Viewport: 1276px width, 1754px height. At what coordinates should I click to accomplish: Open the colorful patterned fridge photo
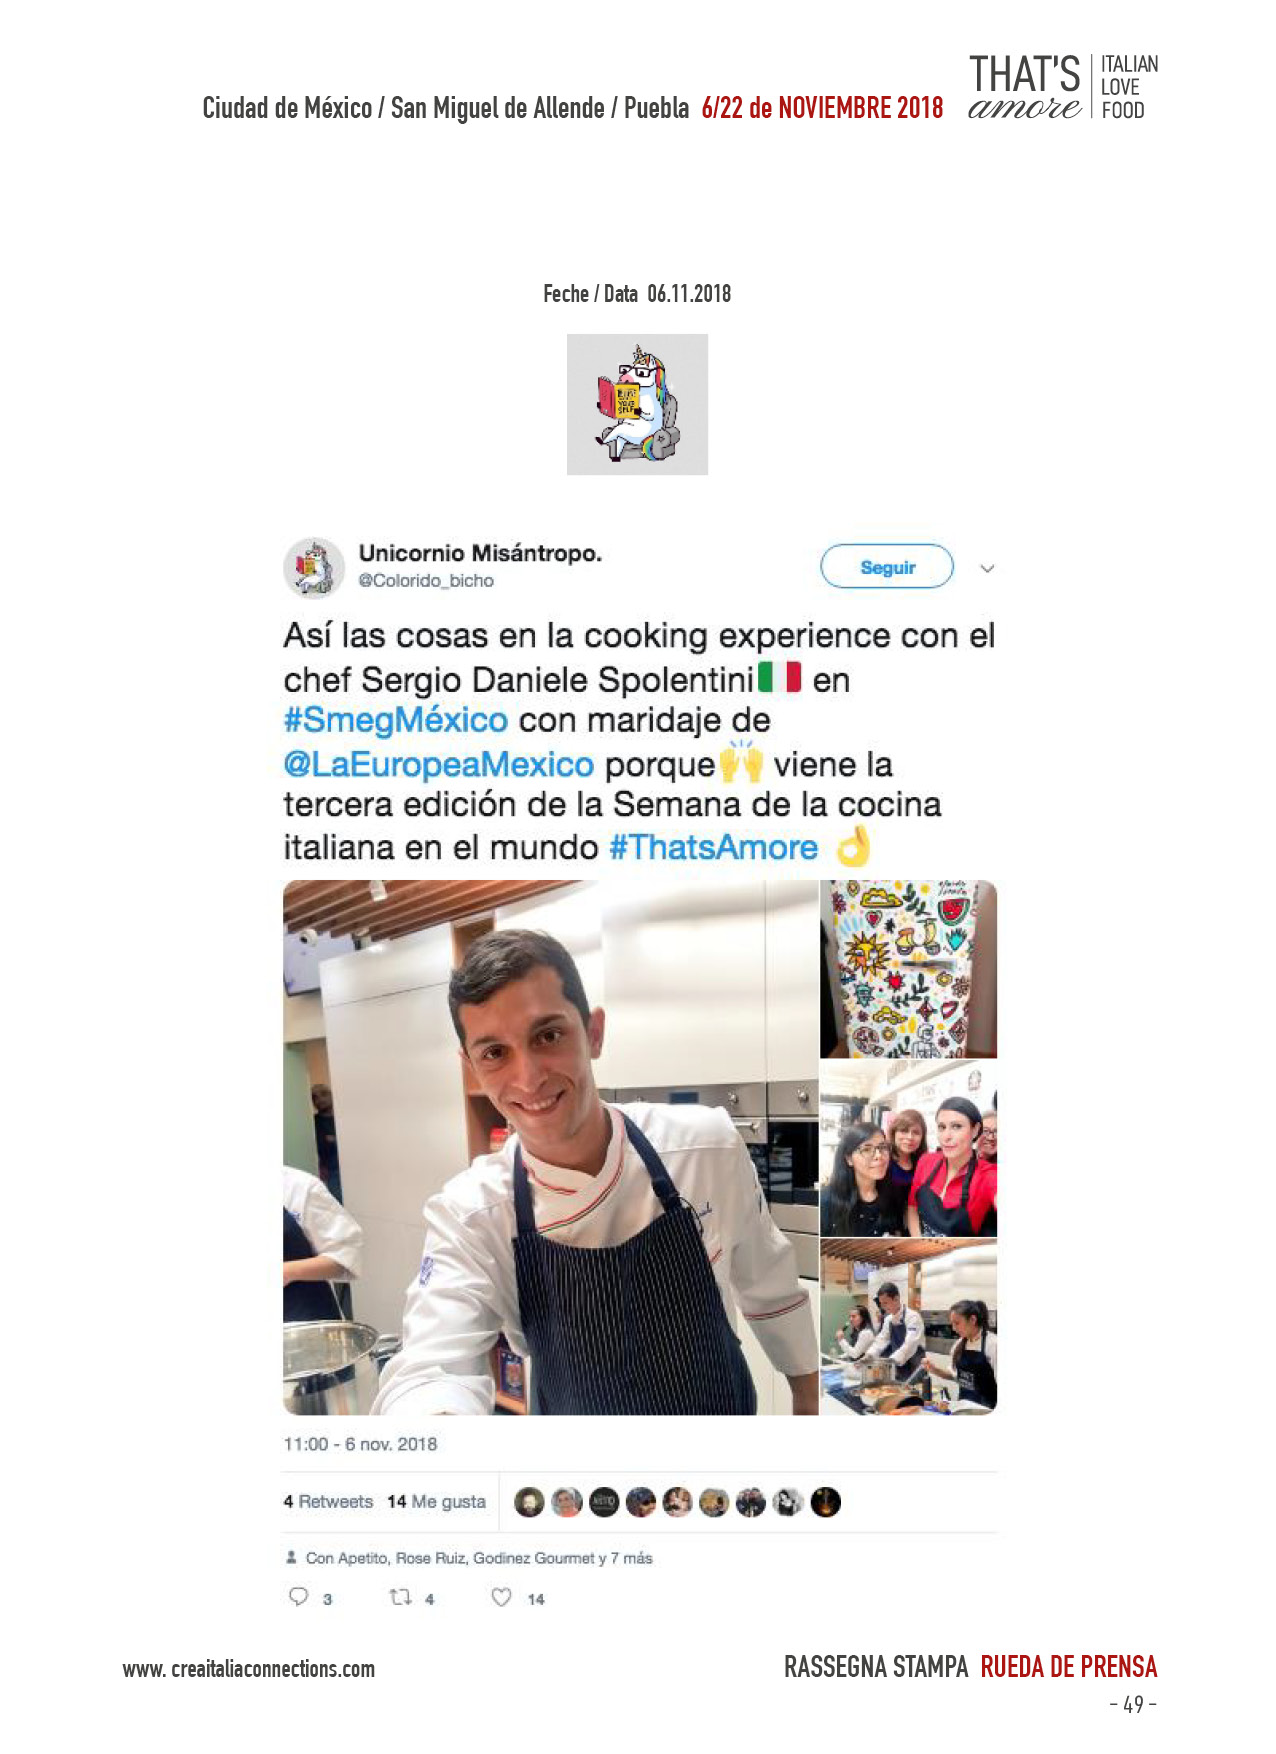point(908,969)
